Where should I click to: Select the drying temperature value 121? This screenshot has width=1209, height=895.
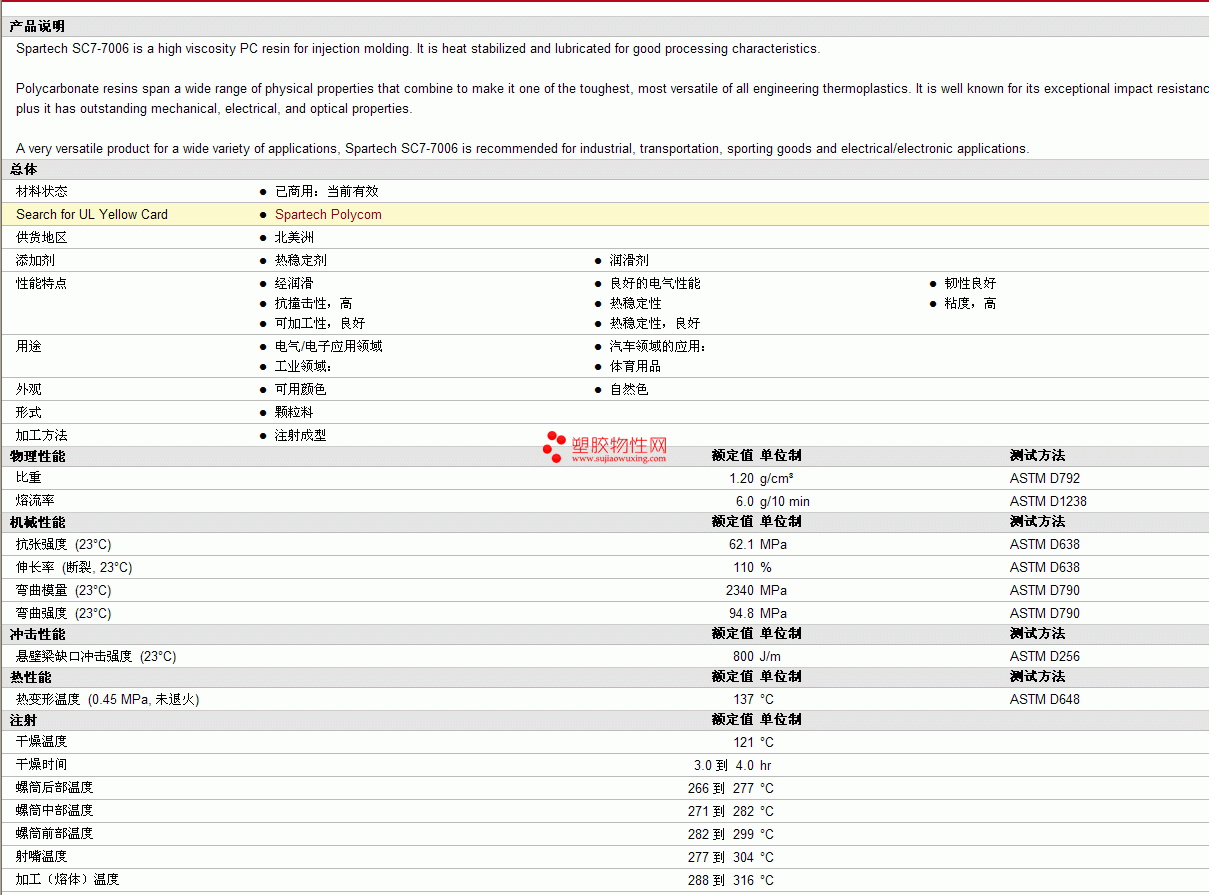coord(744,742)
